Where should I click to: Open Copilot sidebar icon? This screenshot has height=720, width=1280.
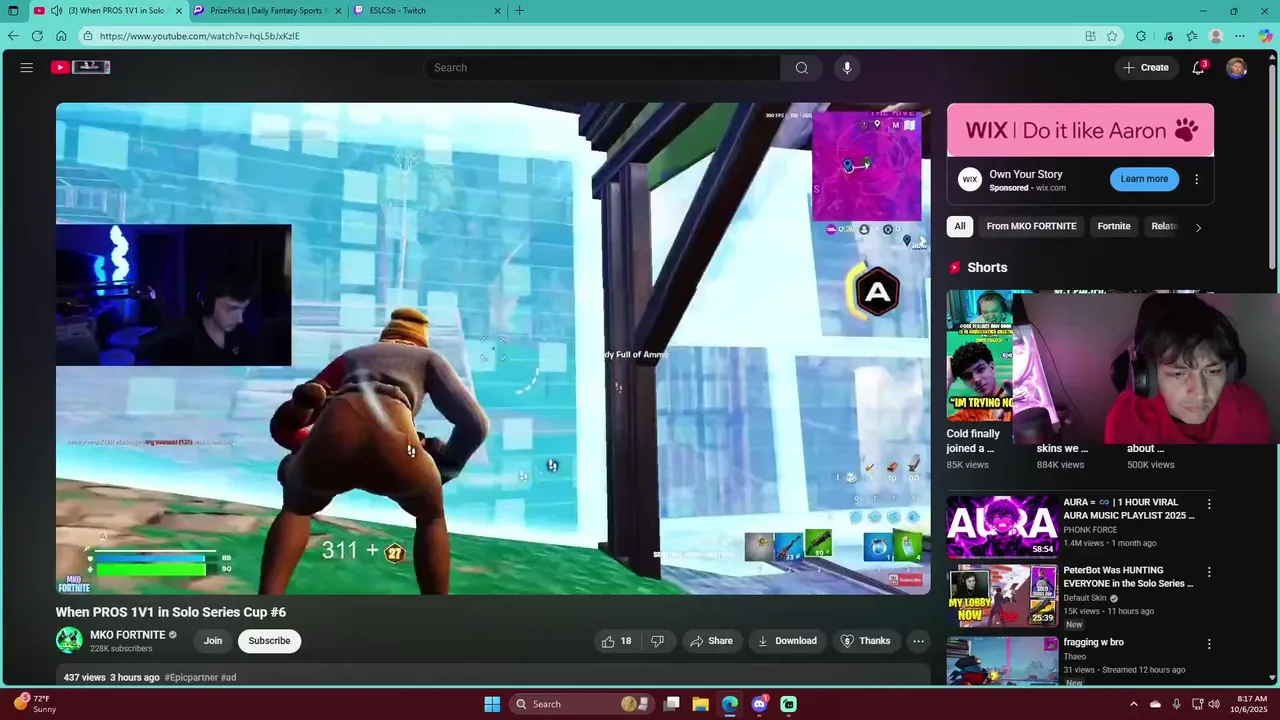[x=1266, y=36]
